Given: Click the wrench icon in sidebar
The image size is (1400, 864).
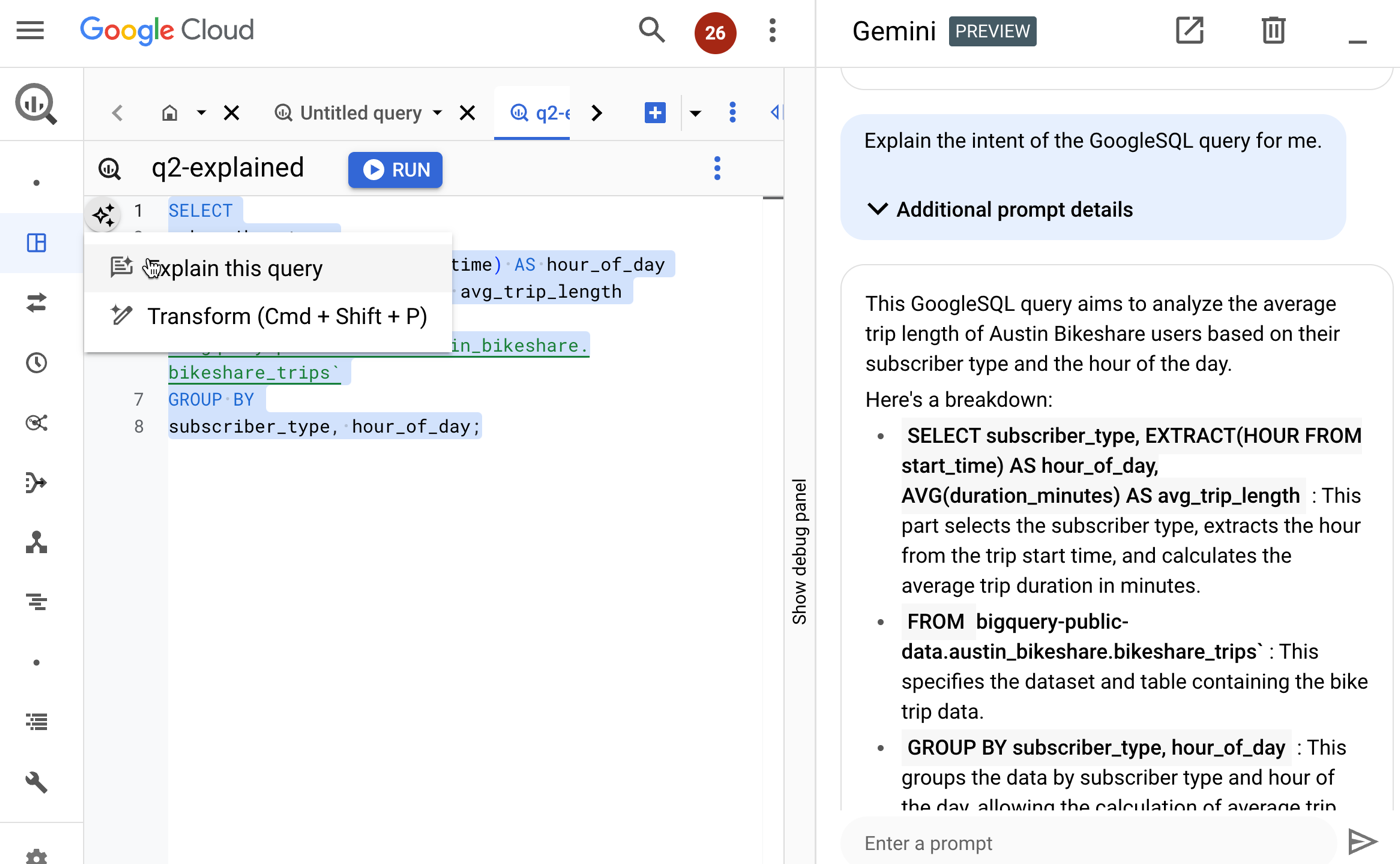Looking at the screenshot, I should pyautogui.click(x=37, y=782).
